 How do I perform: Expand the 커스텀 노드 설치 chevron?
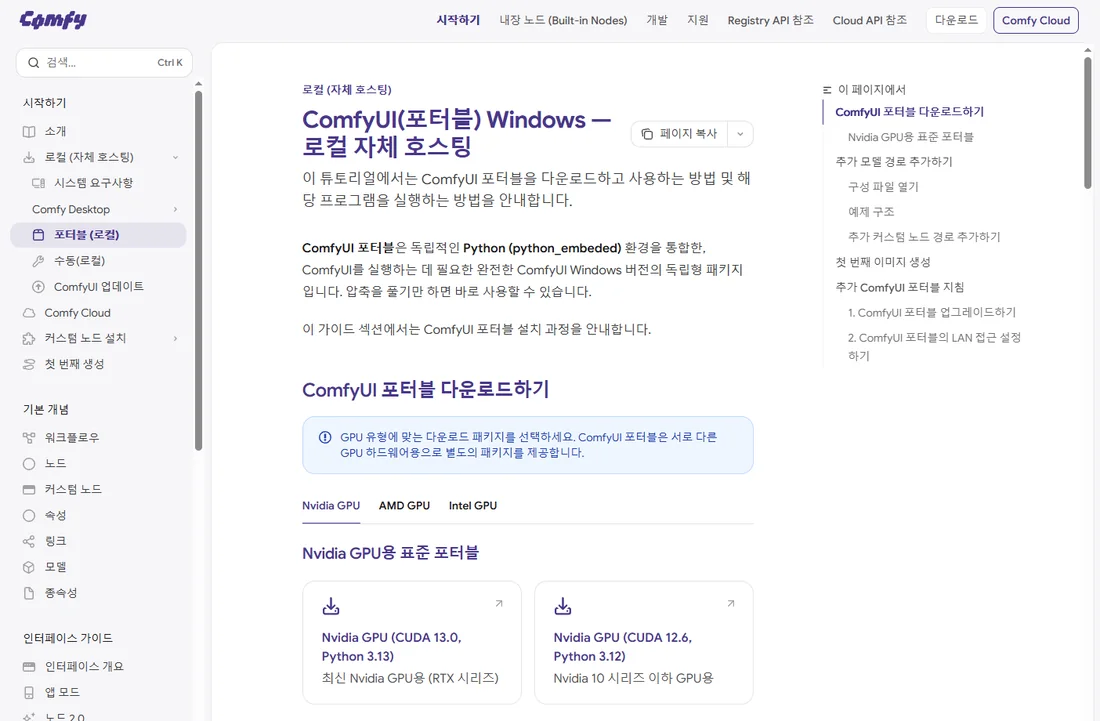(x=175, y=339)
